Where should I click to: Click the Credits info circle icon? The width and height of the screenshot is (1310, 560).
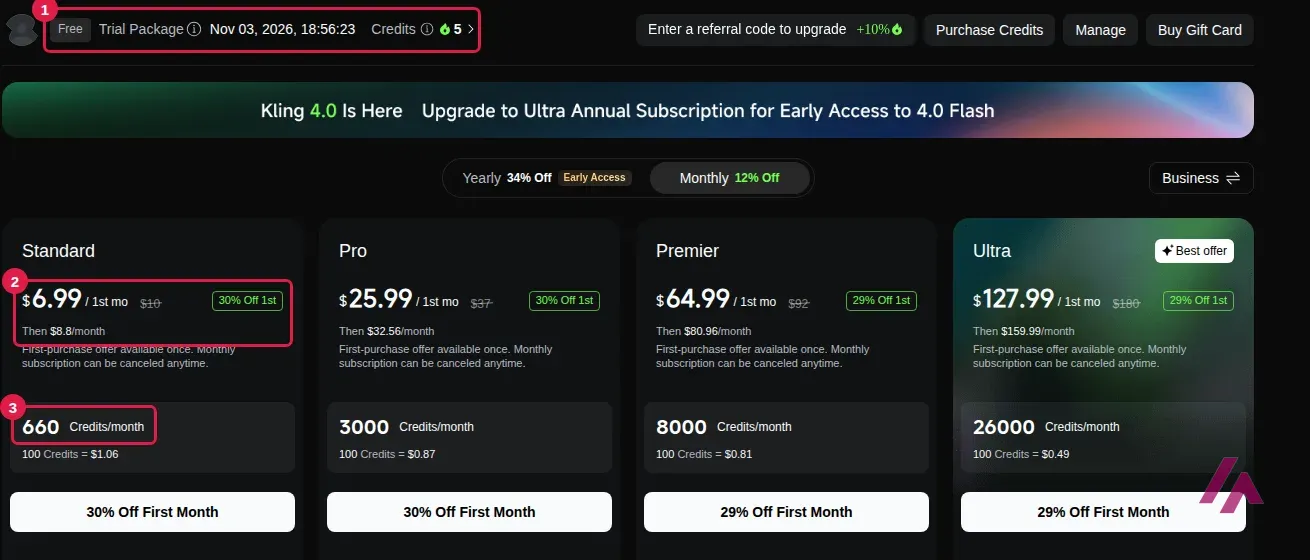point(427,29)
